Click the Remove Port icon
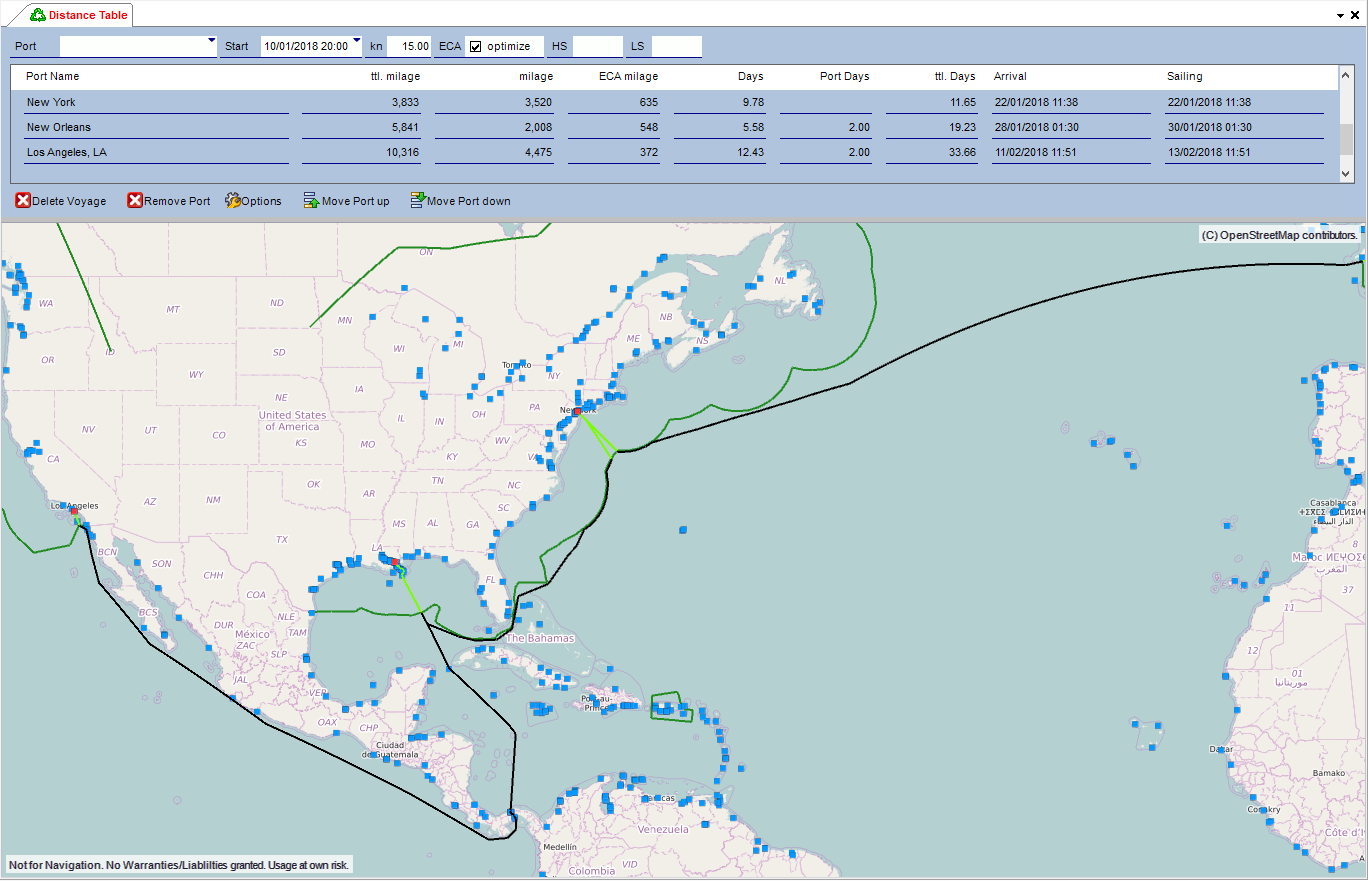The height and width of the screenshot is (881, 1368). pyautogui.click(x=135, y=200)
